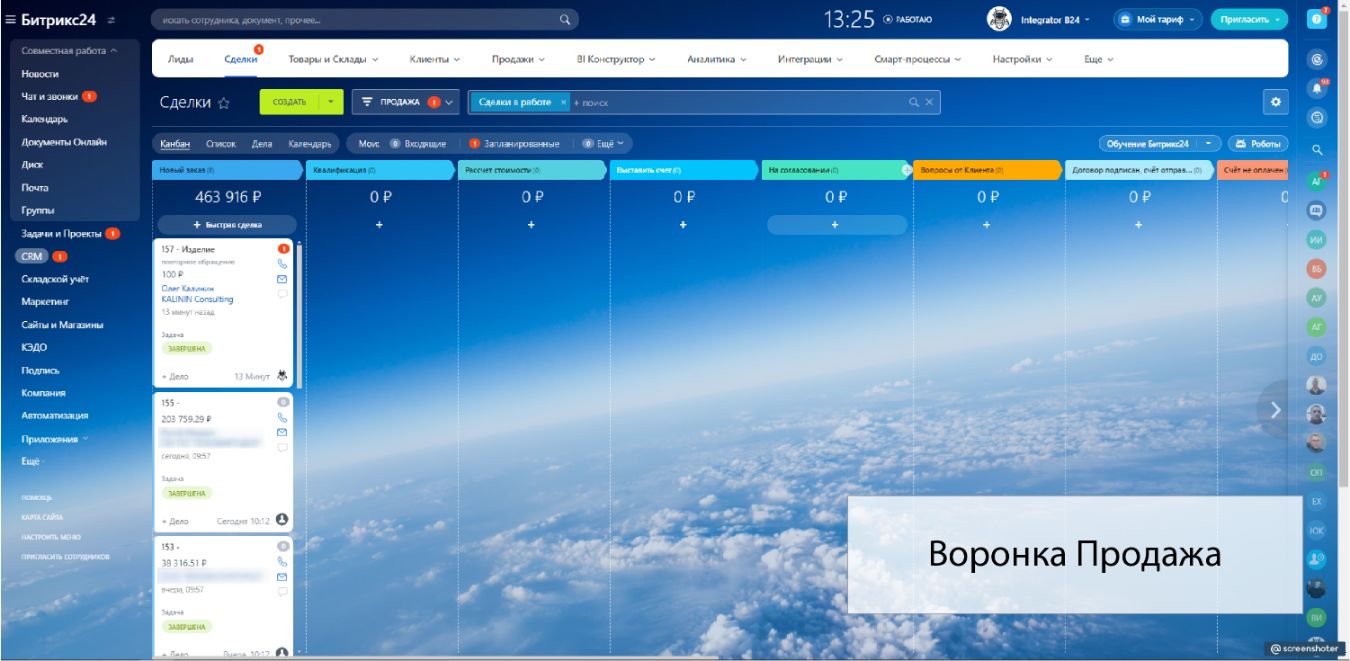1350x661 pixels.
Task: Open ОП contact avatar in right sidebar
Action: point(1317,472)
